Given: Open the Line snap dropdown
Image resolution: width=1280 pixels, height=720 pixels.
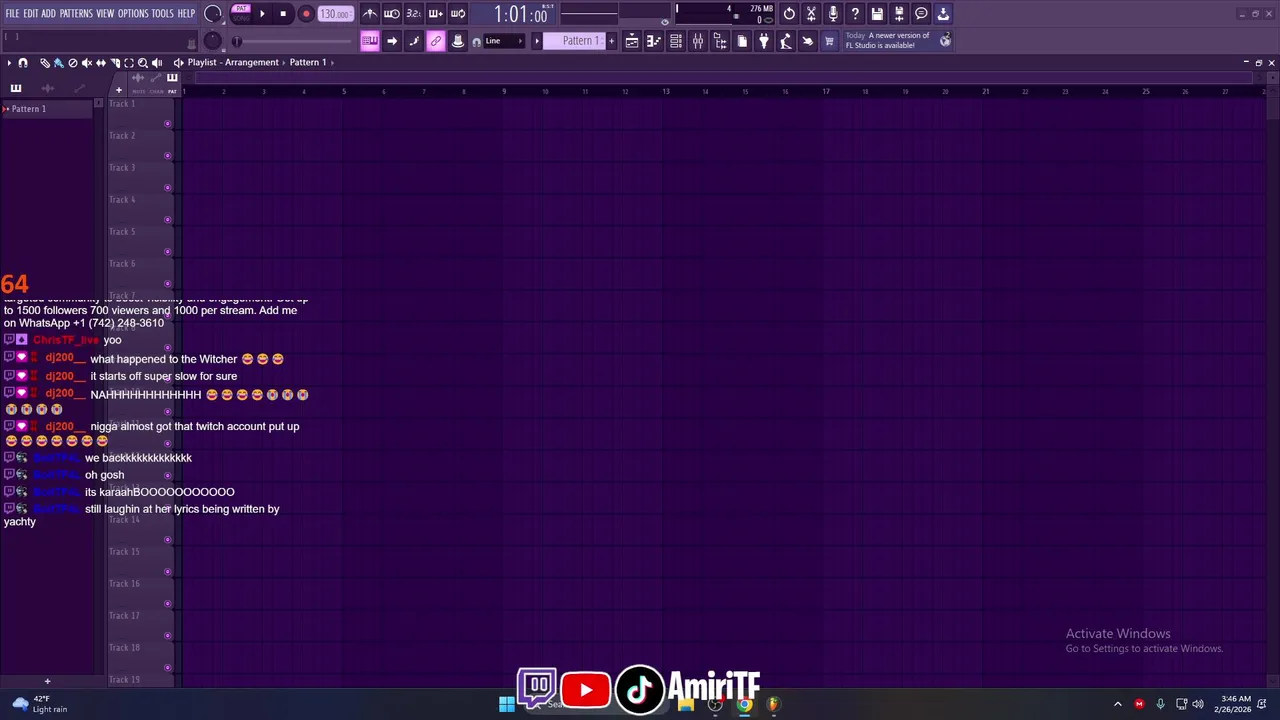Looking at the screenshot, I should pos(504,41).
